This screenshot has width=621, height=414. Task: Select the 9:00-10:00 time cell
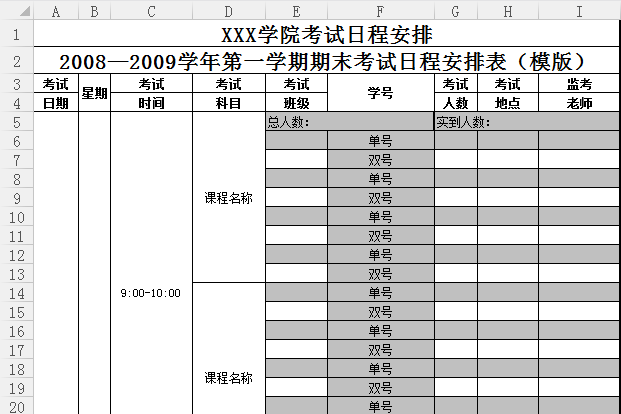pos(150,293)
